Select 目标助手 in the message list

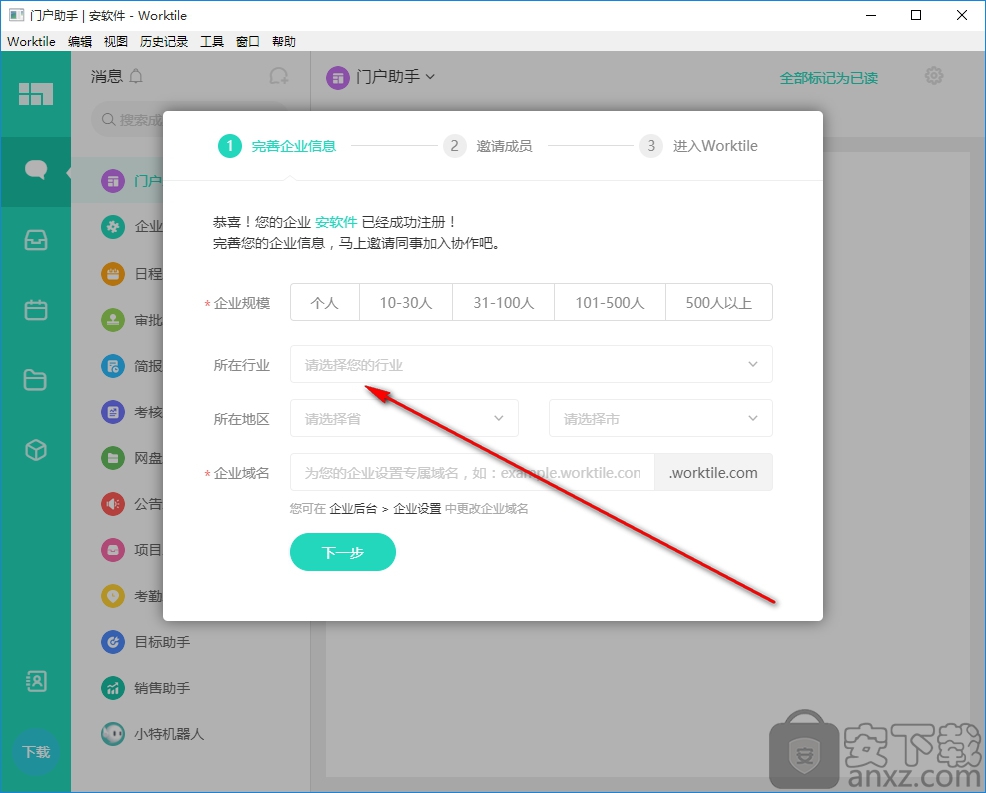coord(162,642)
